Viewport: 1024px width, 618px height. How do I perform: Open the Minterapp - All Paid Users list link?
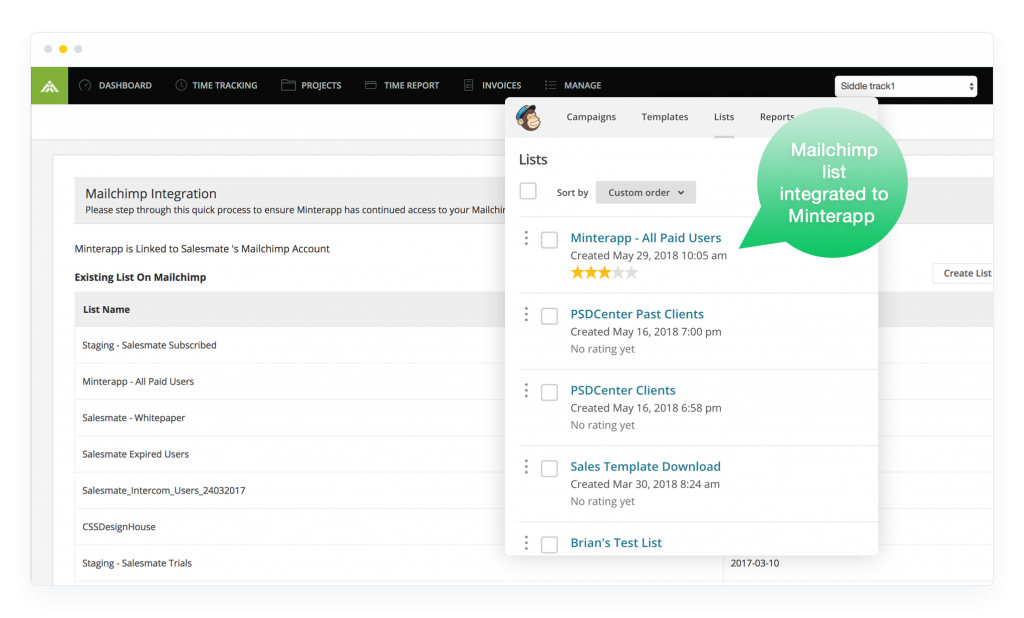[646, 238]
